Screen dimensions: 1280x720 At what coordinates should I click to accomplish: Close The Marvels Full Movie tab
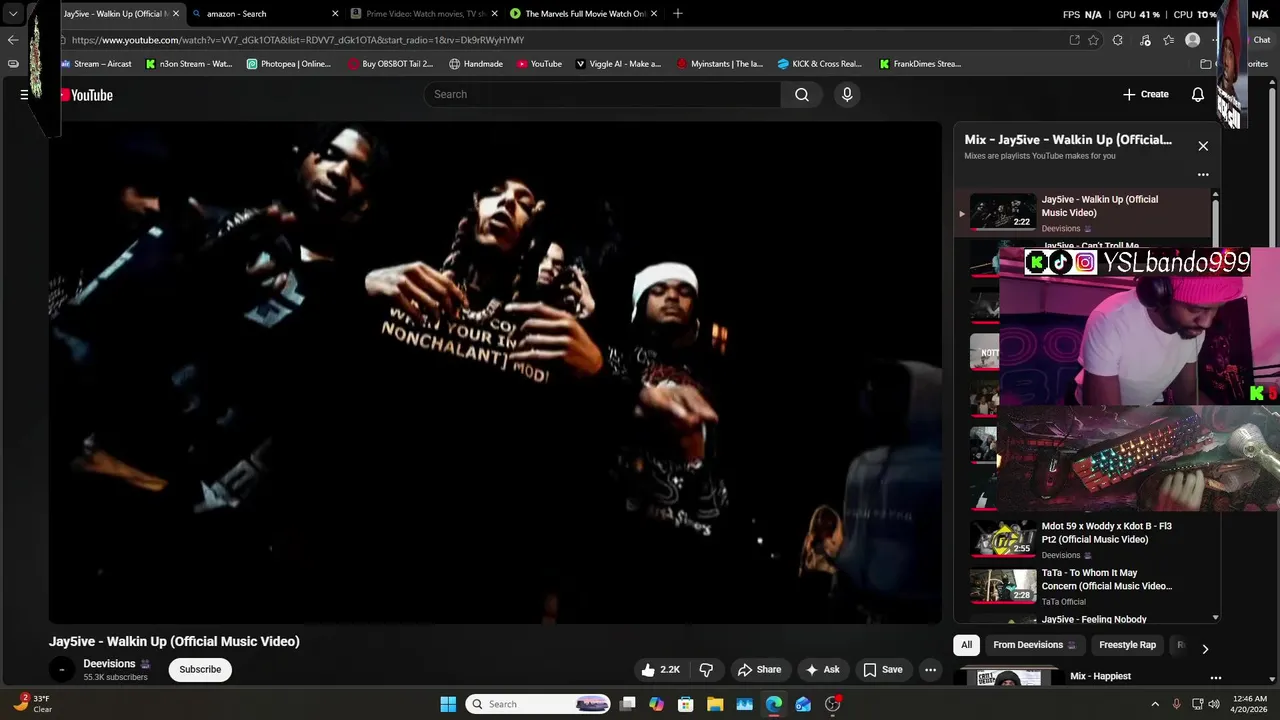[654, 14]
